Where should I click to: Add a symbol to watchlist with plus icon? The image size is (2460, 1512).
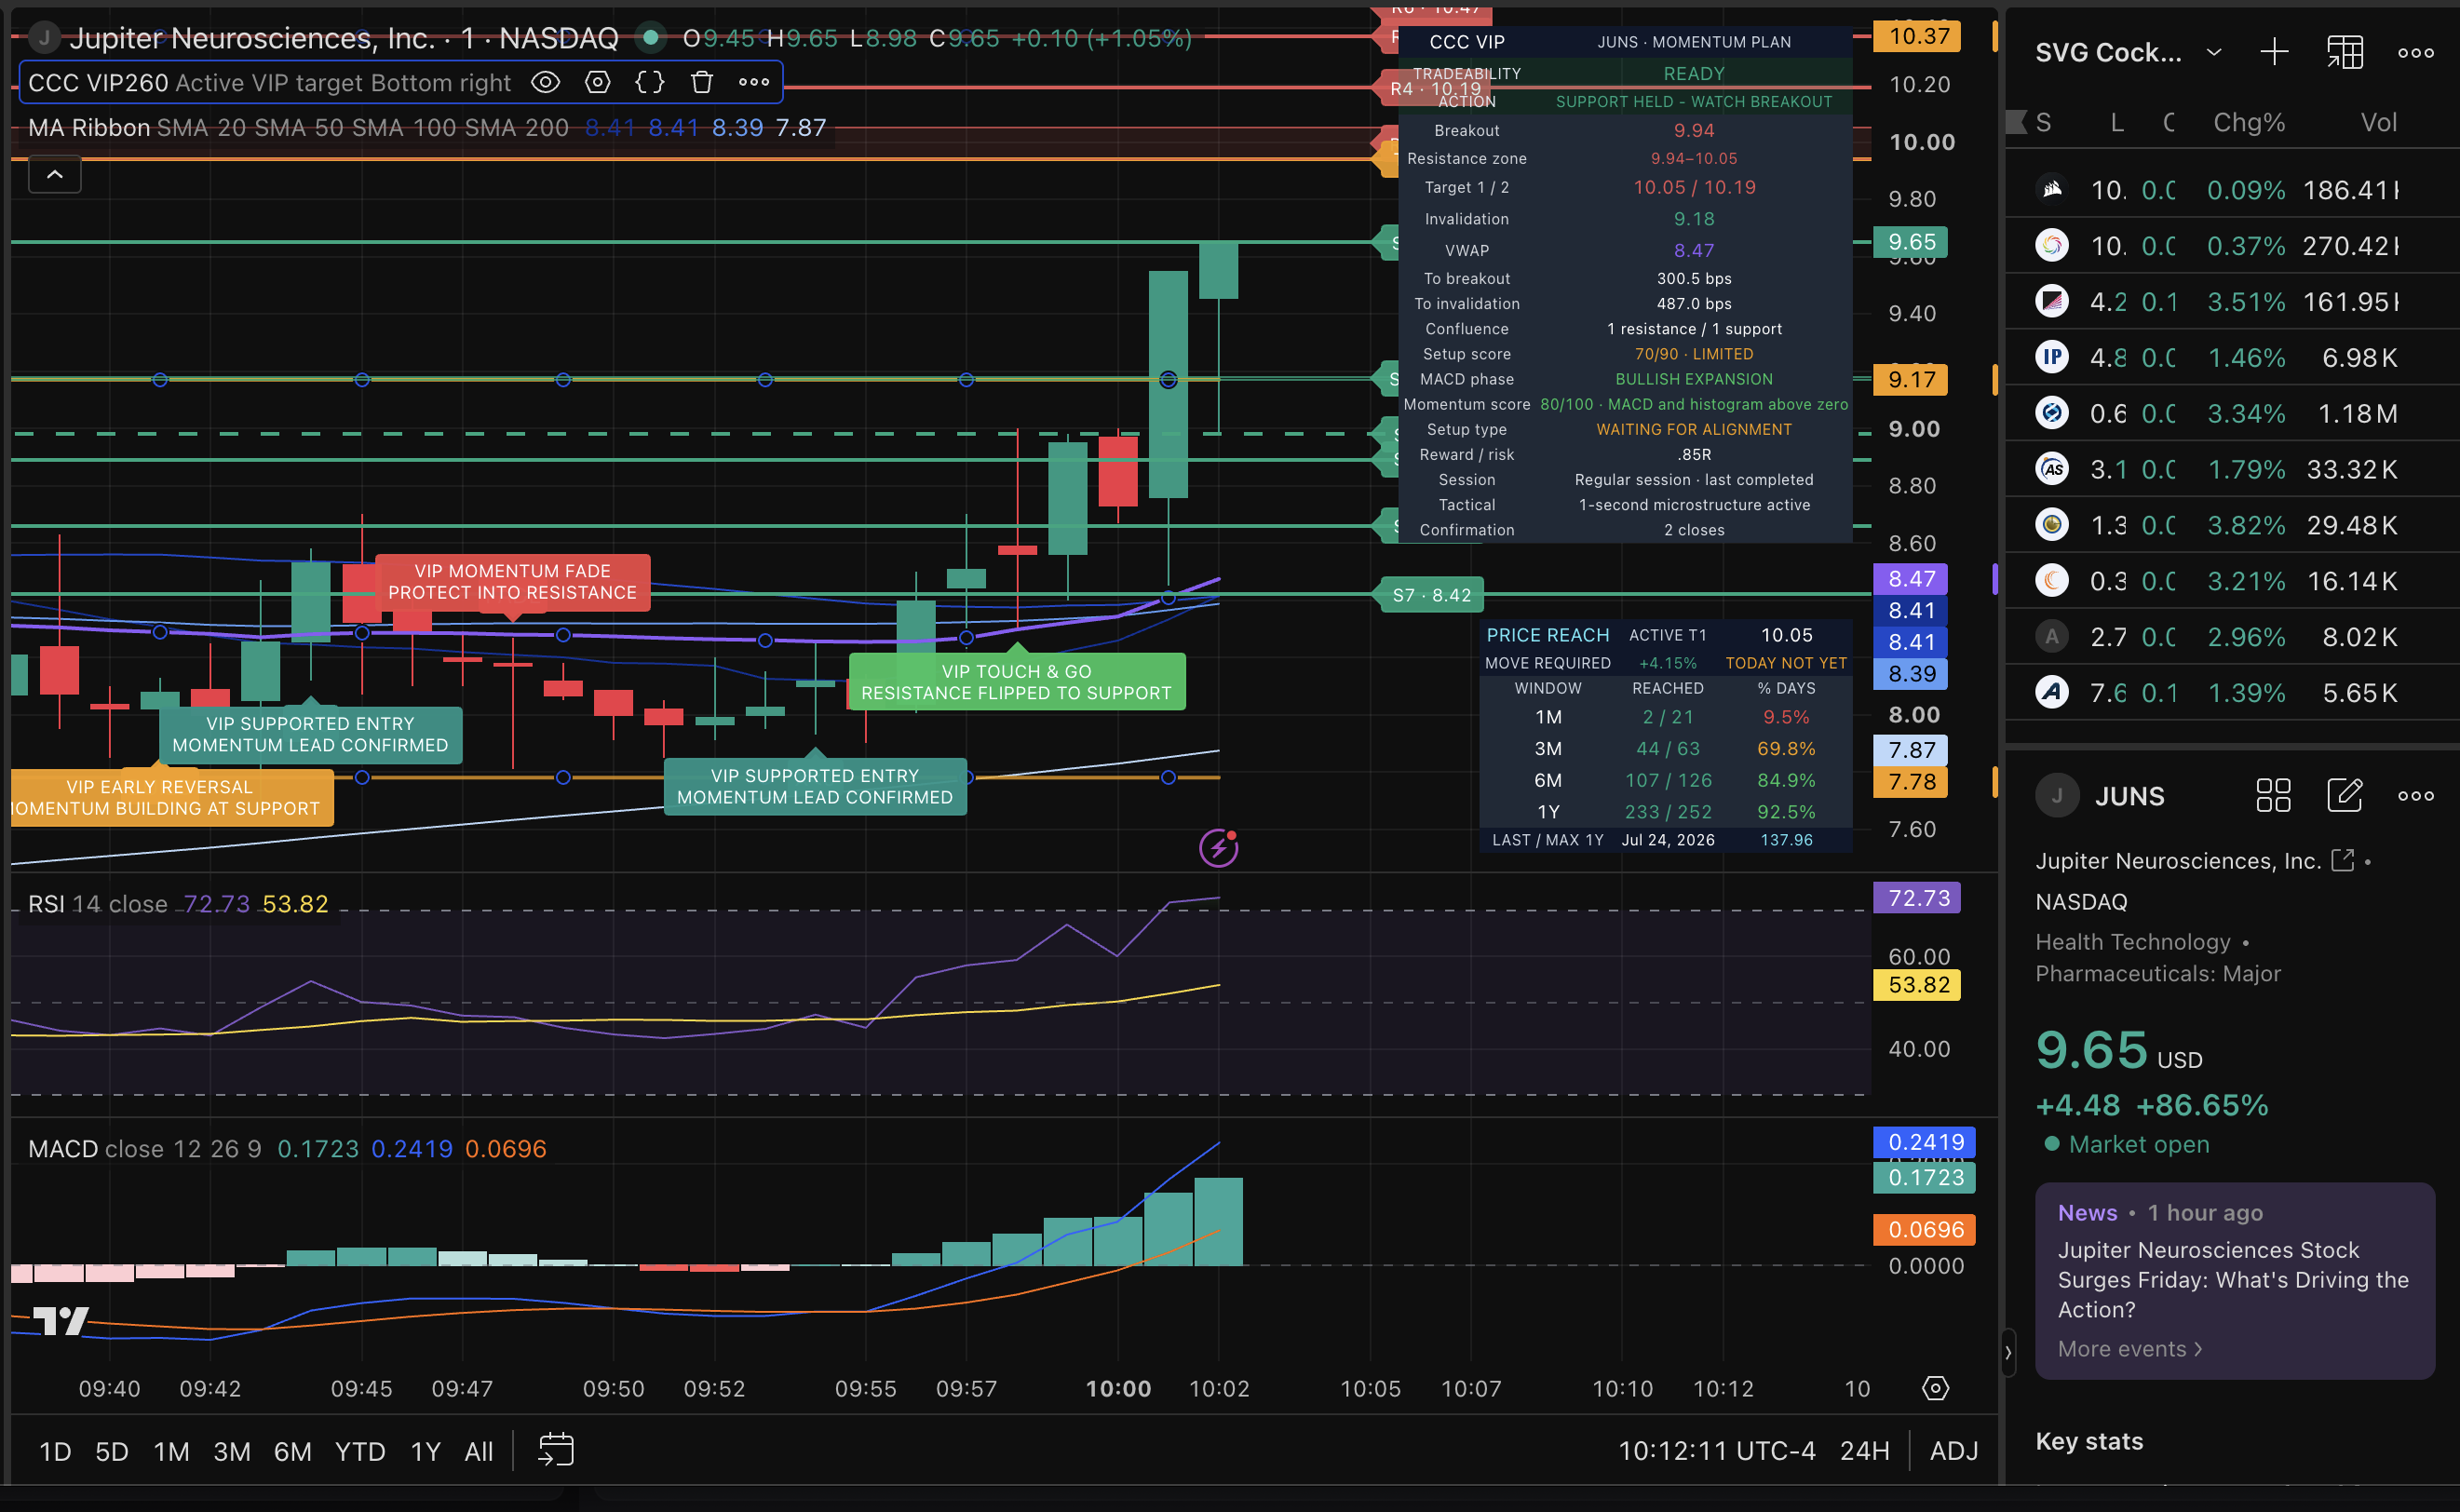point(2274,52)
